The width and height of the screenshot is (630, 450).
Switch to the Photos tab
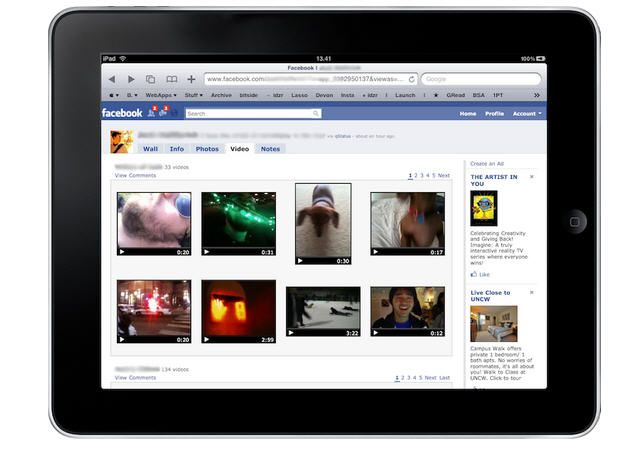coord(207,149)
